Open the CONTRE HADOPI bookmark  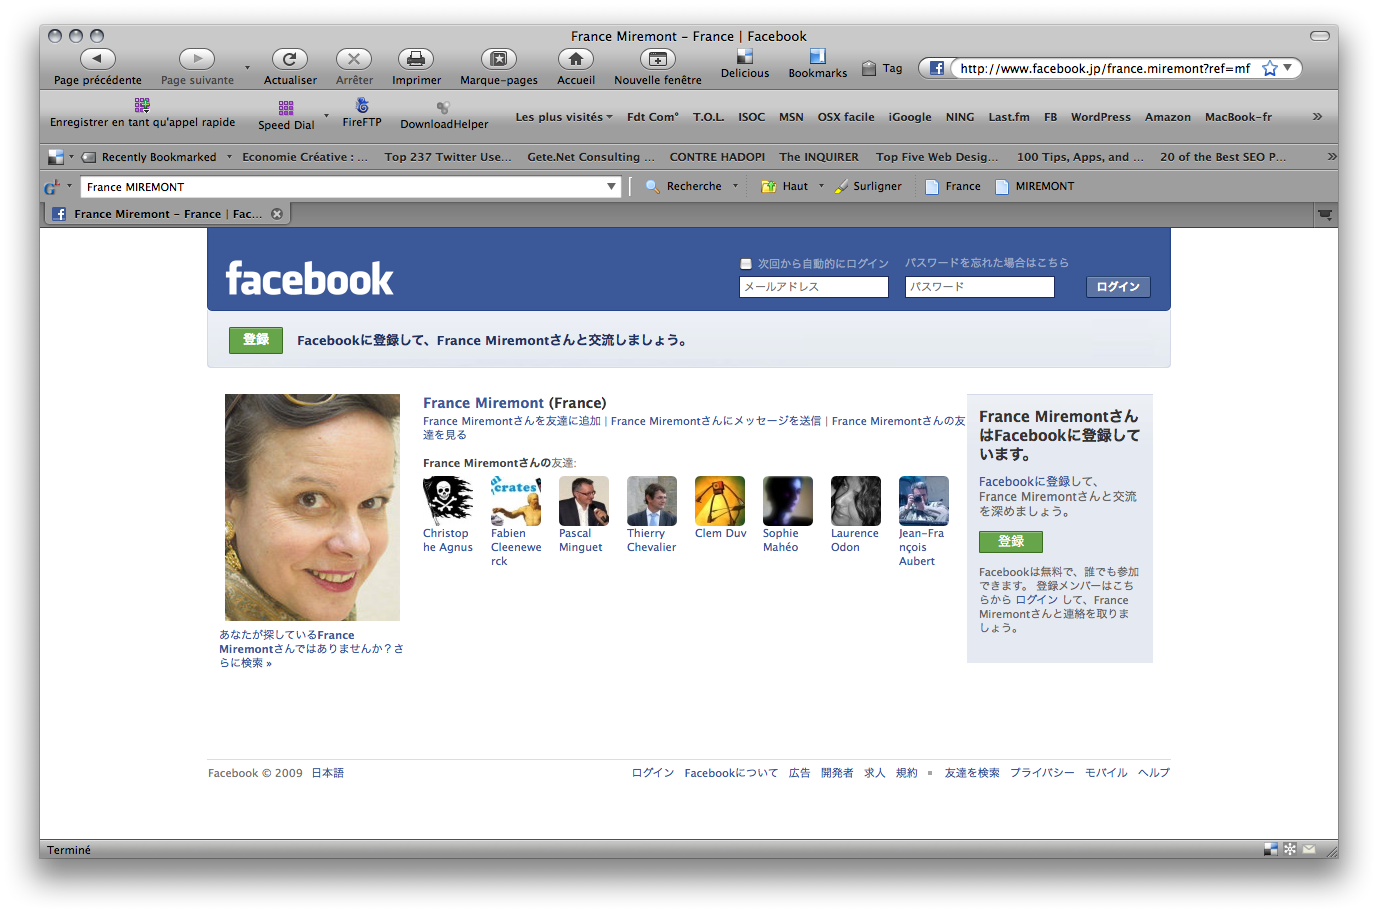[x=717, y=157]
